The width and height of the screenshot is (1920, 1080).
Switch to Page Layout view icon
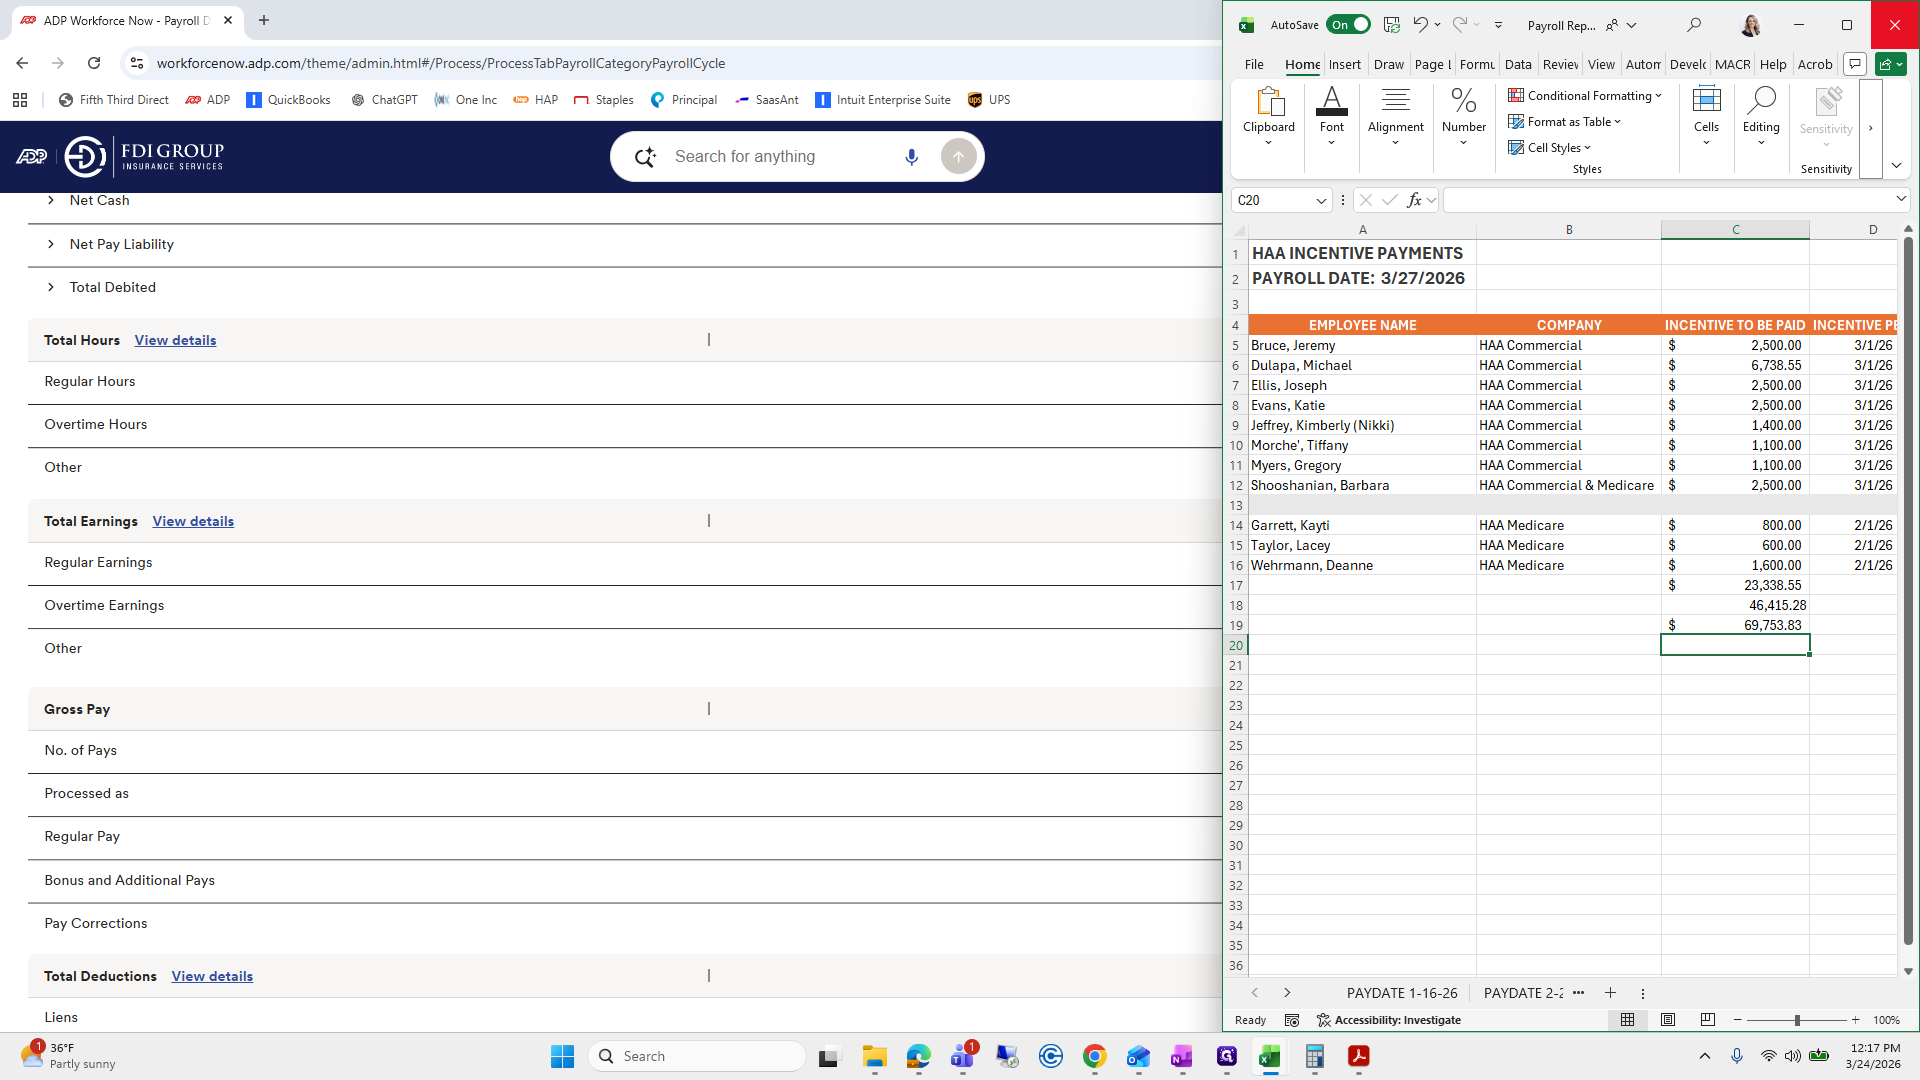[x=1668, y=1020]
